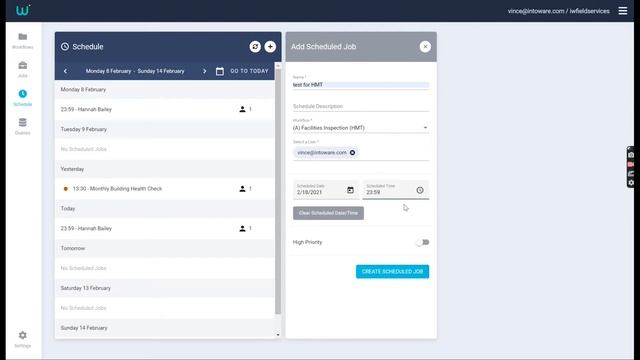
Task: Close the Add Scheduled Job panel
Action: 425,47
